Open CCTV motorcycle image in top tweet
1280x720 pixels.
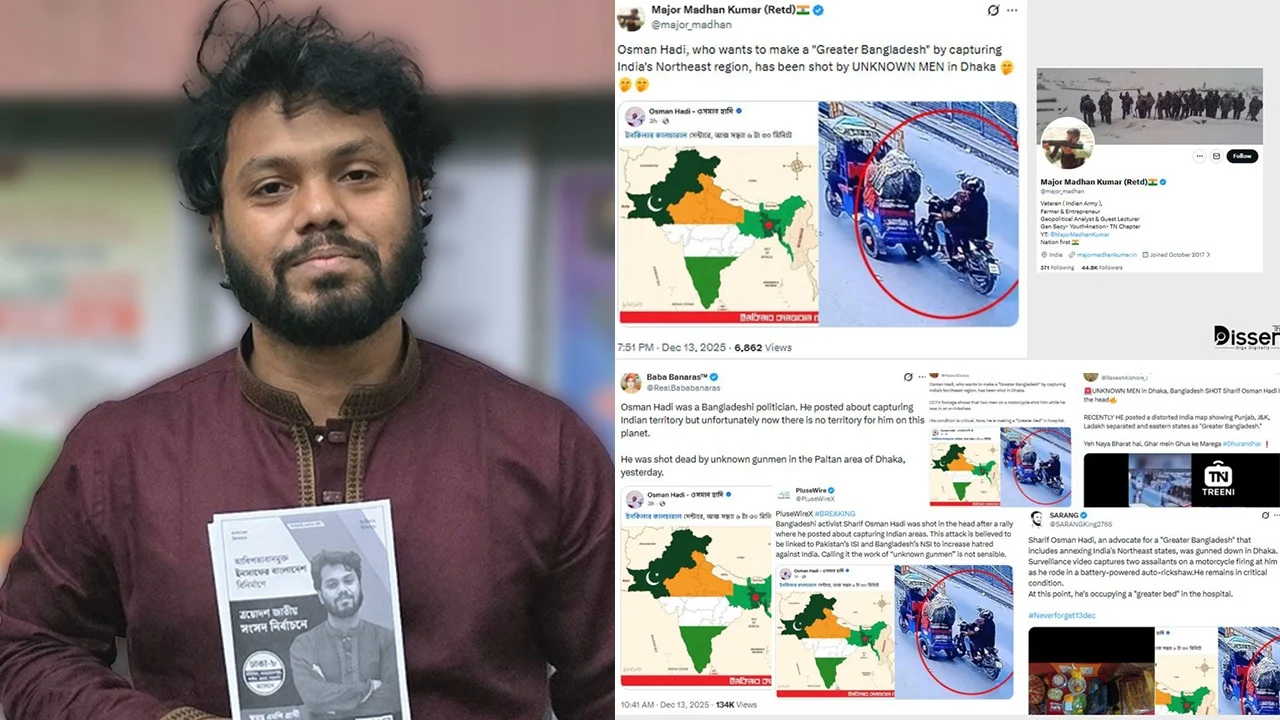click(917, 213)
